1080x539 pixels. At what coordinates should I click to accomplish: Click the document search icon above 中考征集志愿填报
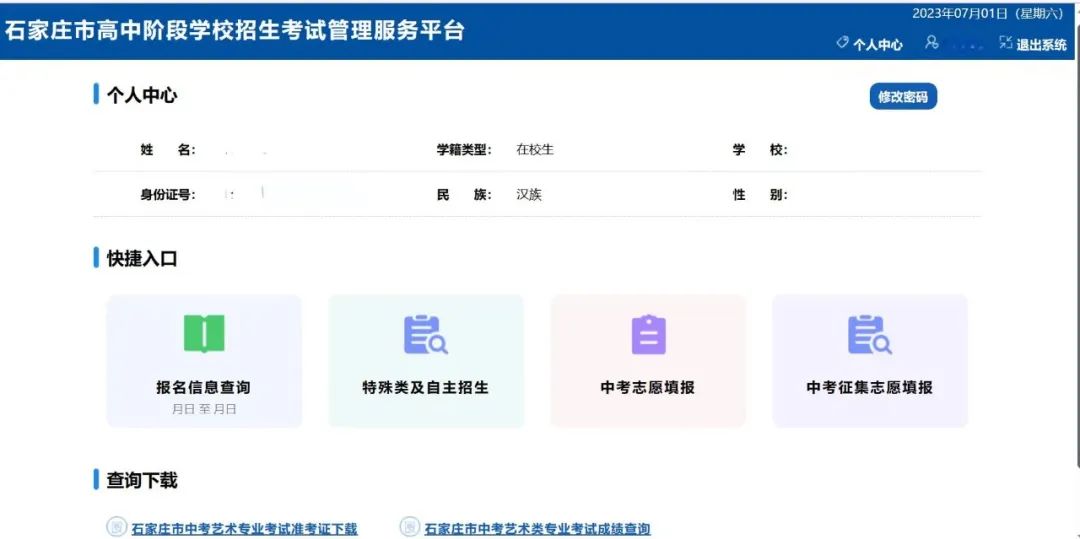click(869, 335)
